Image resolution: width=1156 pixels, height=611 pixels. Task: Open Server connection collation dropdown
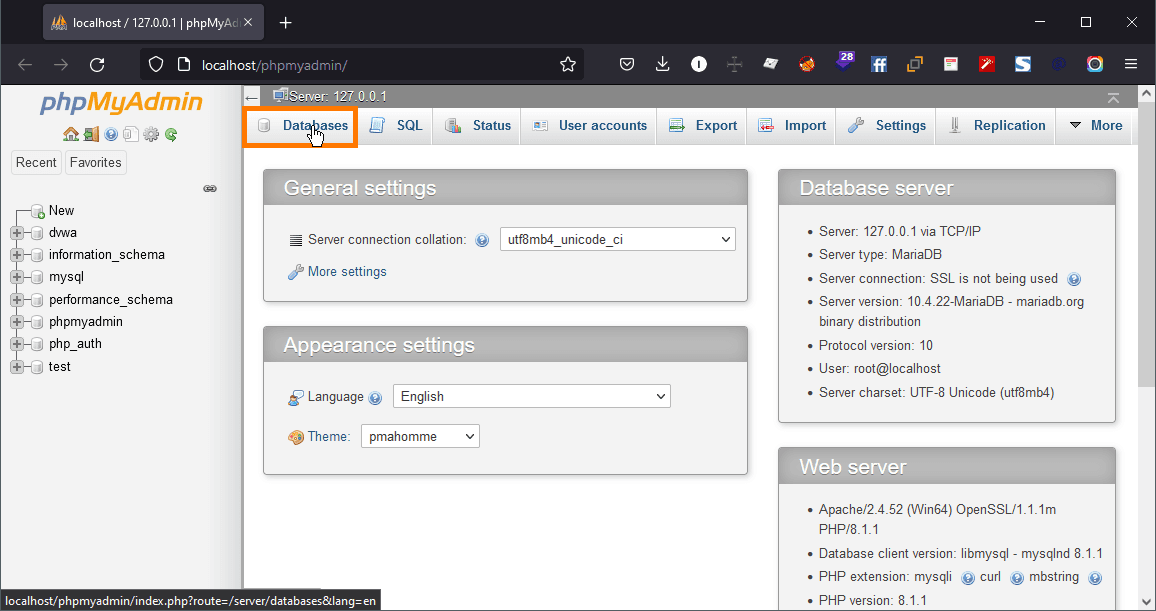pyautogui.click(x=618, y=240)
